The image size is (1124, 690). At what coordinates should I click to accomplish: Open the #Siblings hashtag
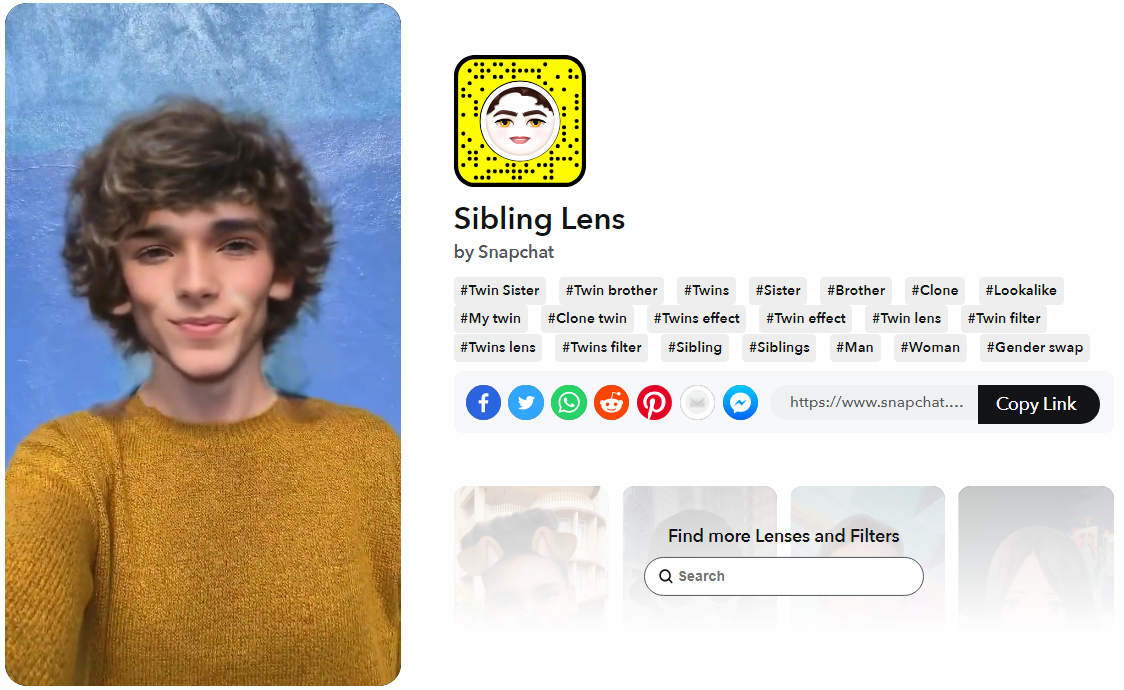click(779, 348)
